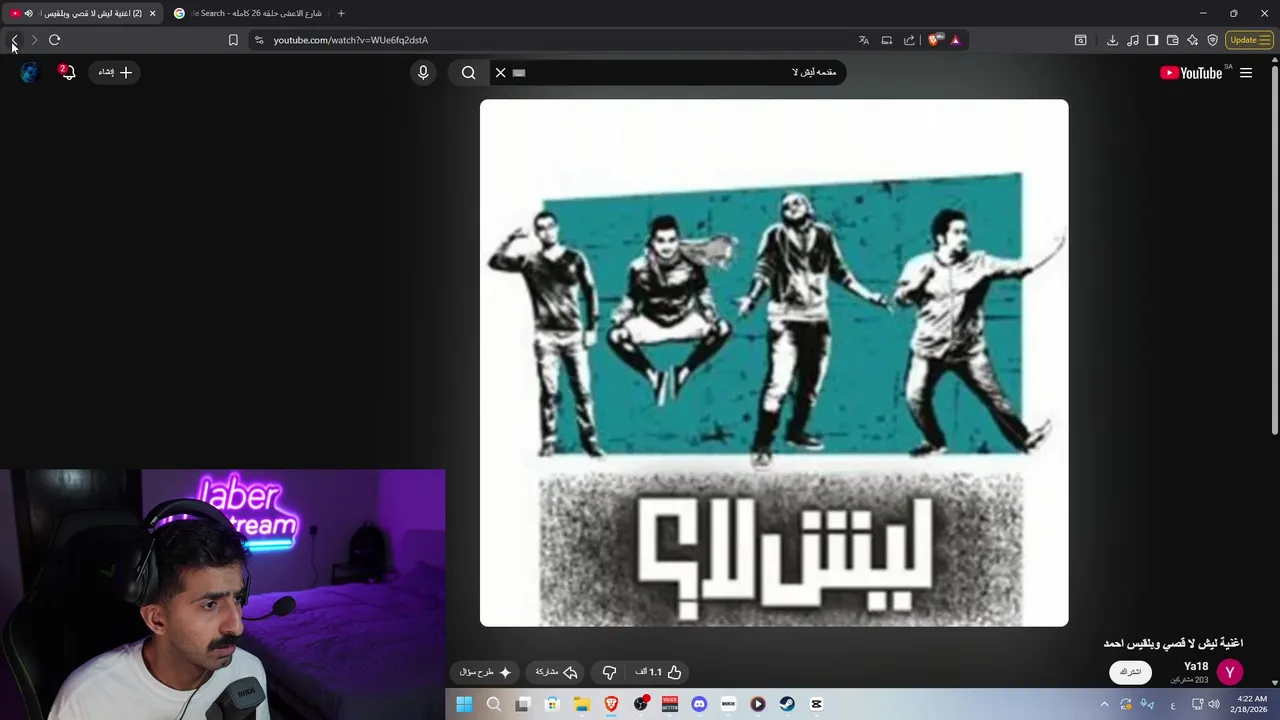Toggle the browser sidebar panel
This screenshot has width=1280, height=720.
[1152, 40]
